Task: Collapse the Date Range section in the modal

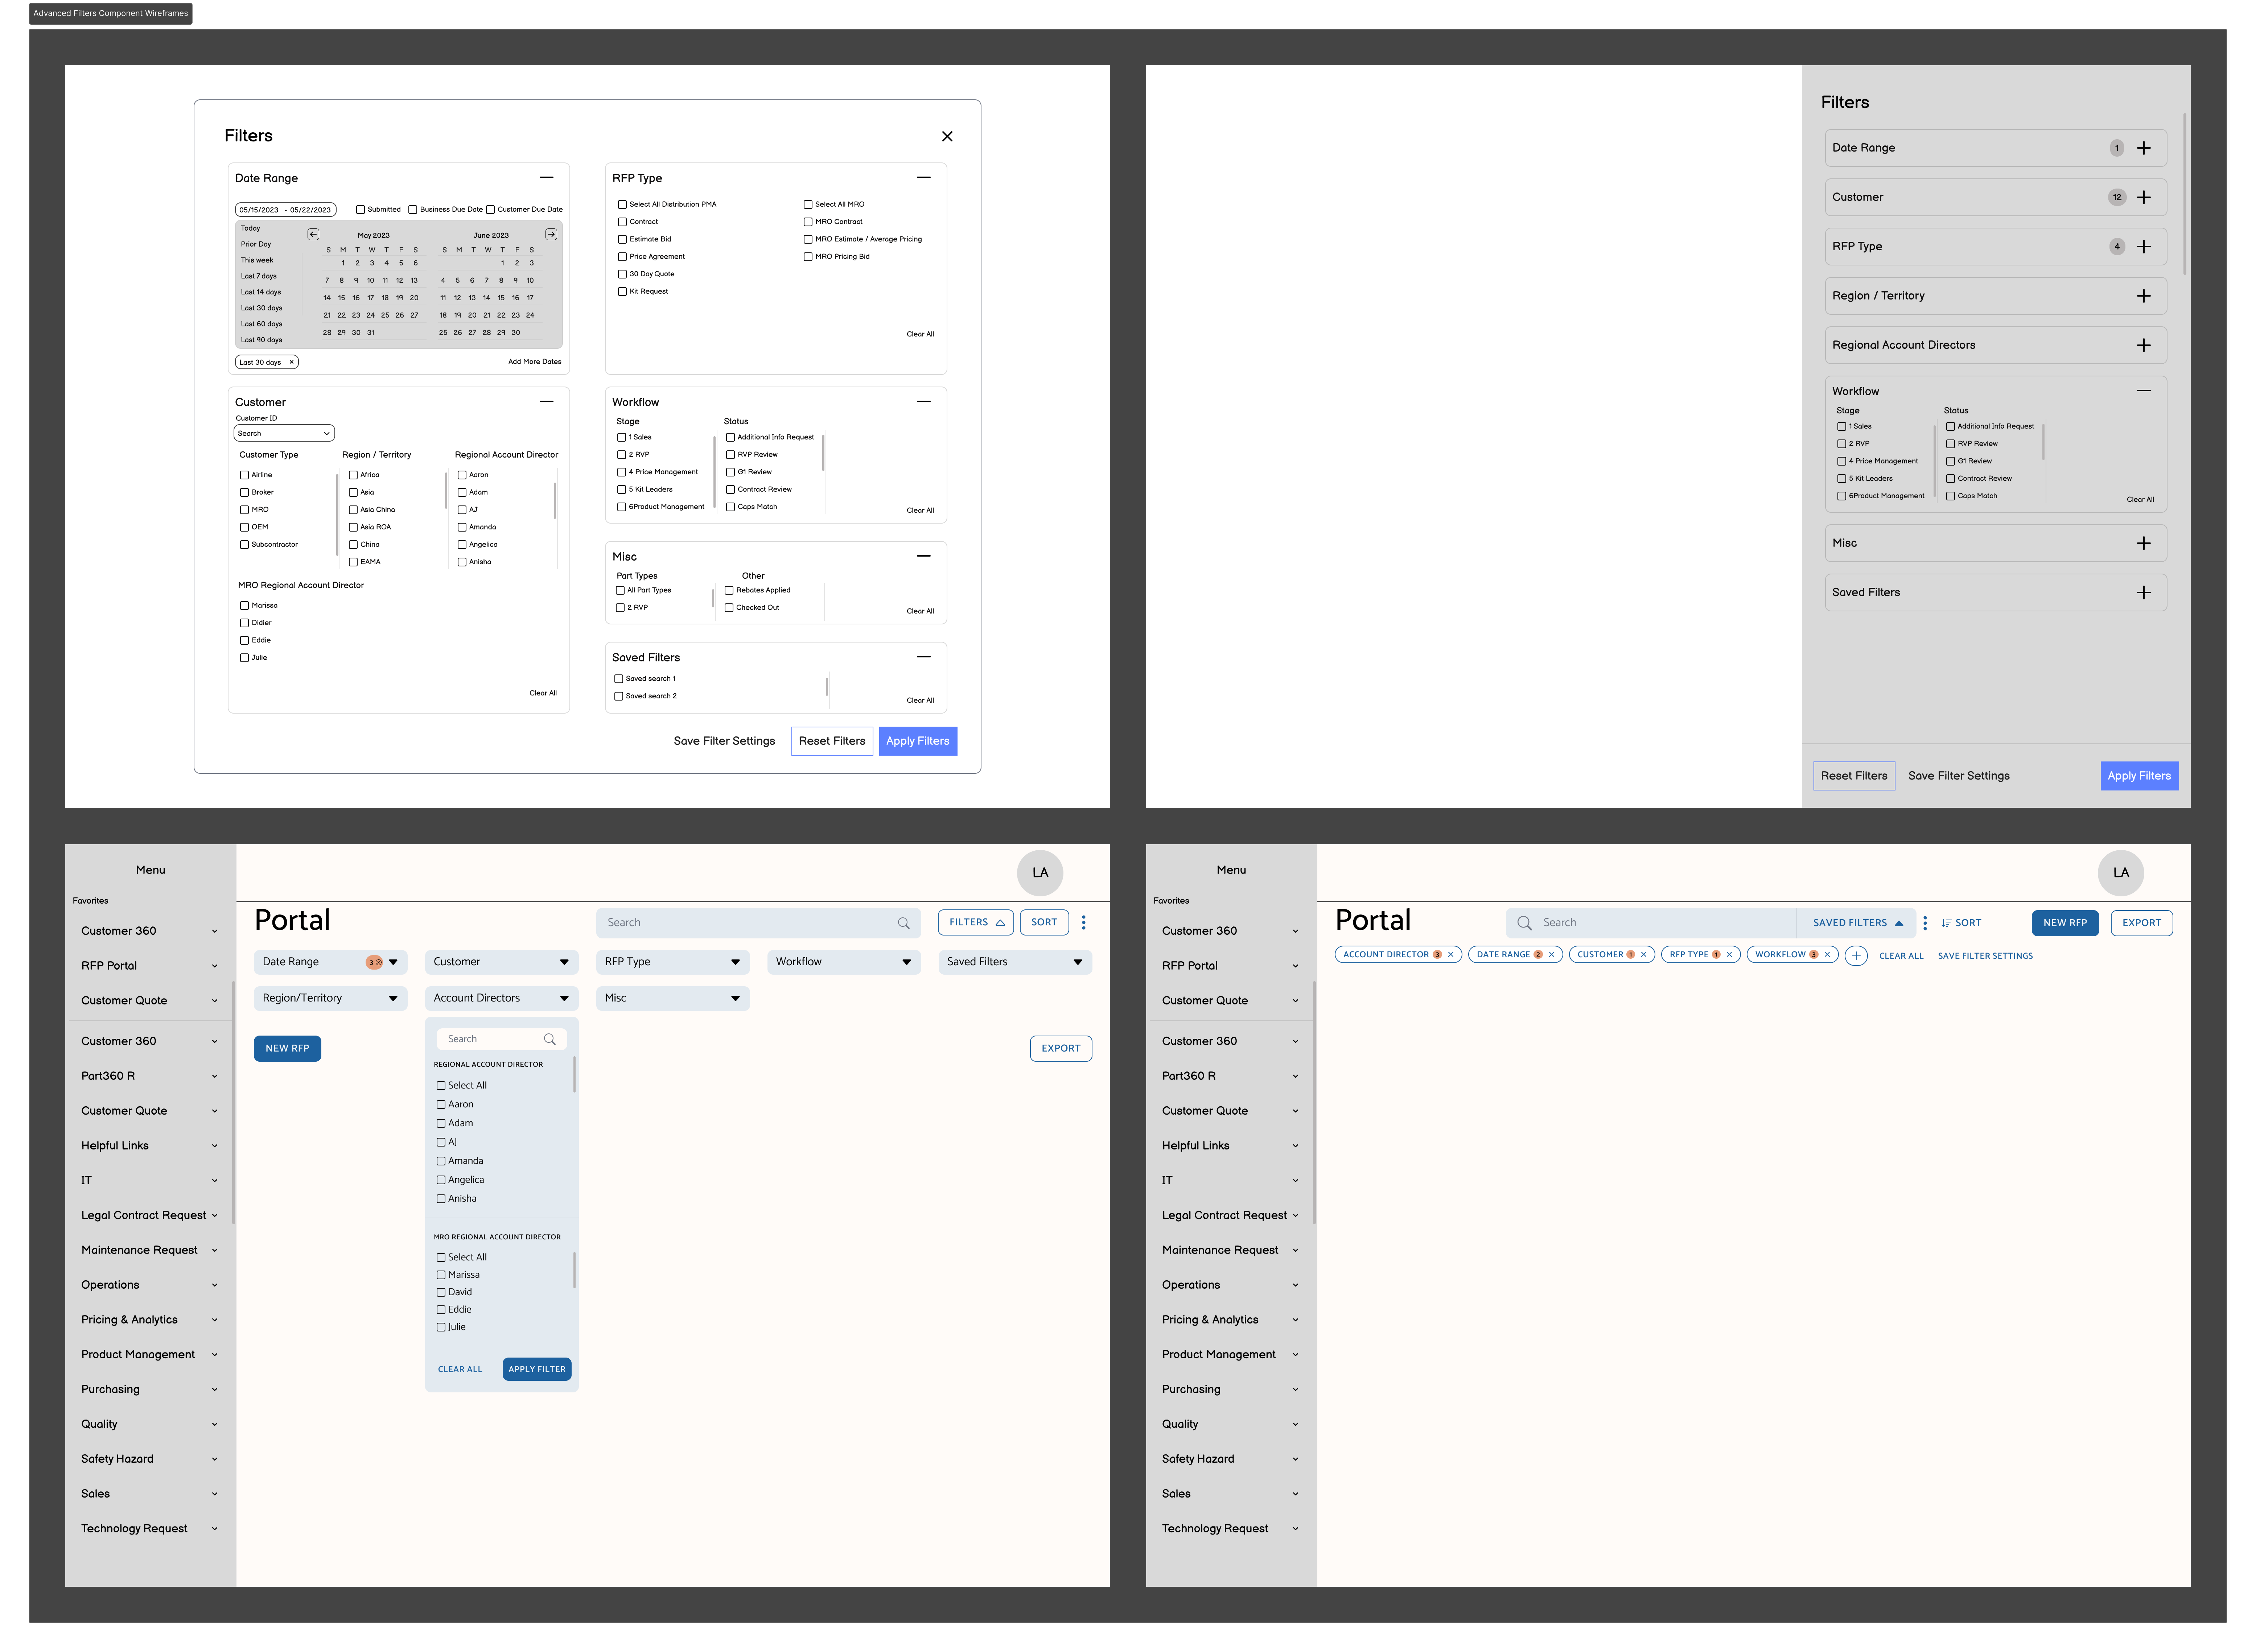Action: click(546, 178)
